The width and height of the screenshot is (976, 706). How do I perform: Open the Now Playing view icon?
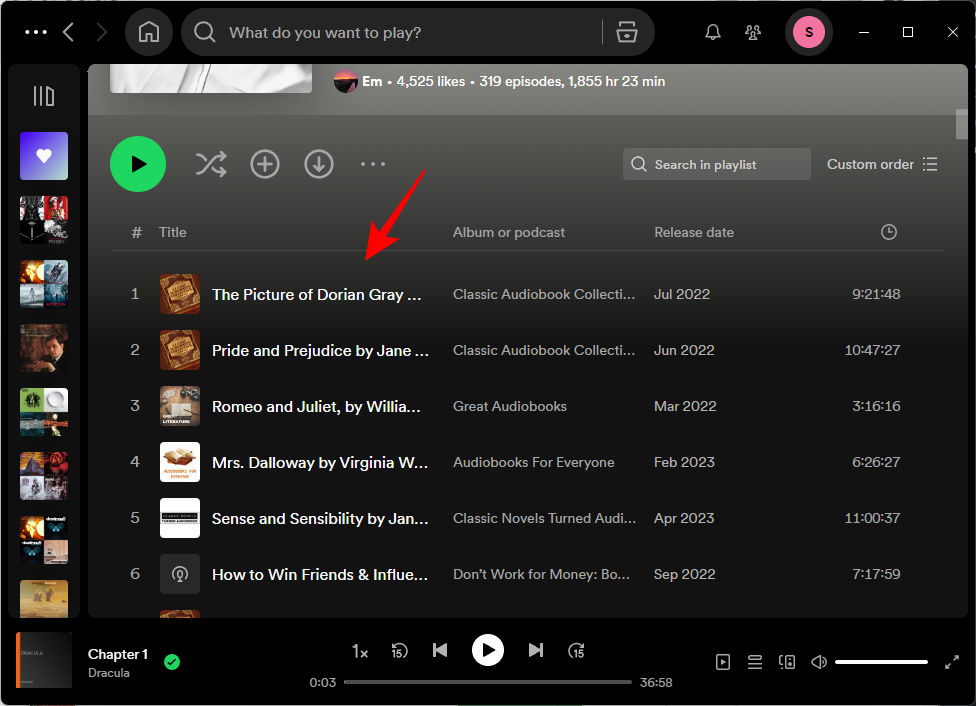[x=723, y=662]
